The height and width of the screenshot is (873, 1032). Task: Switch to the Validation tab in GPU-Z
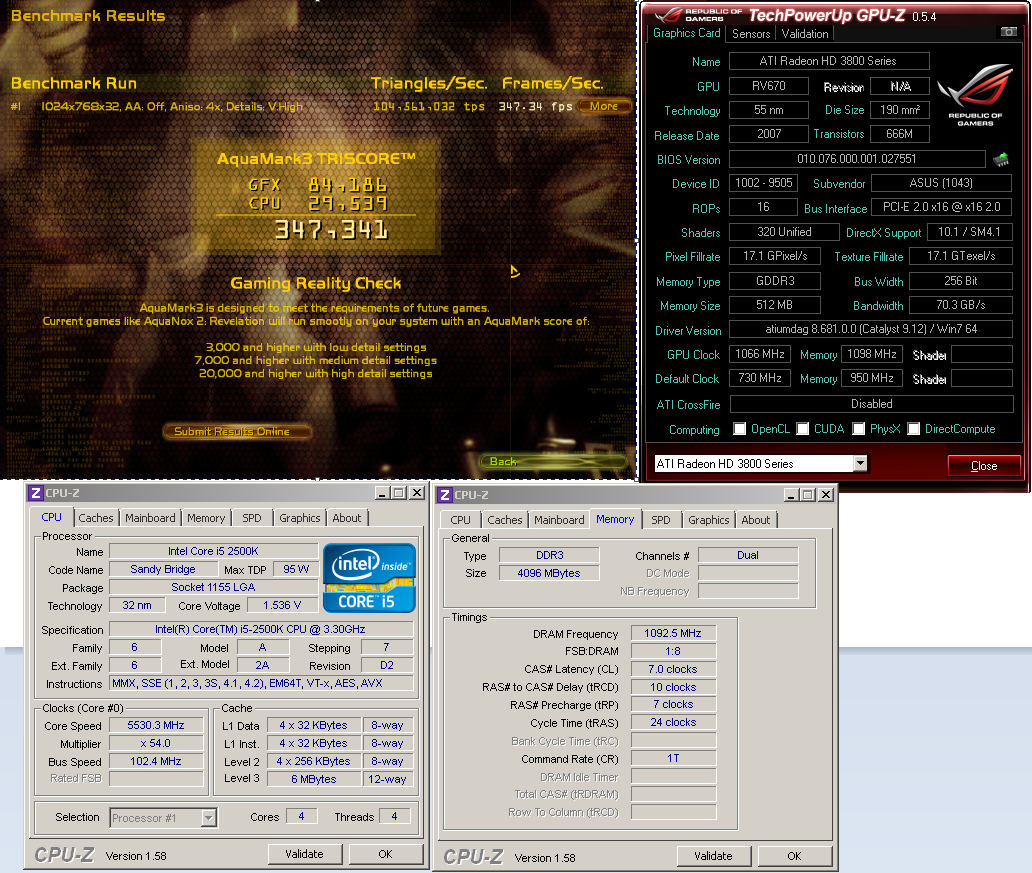coord(805,34)
